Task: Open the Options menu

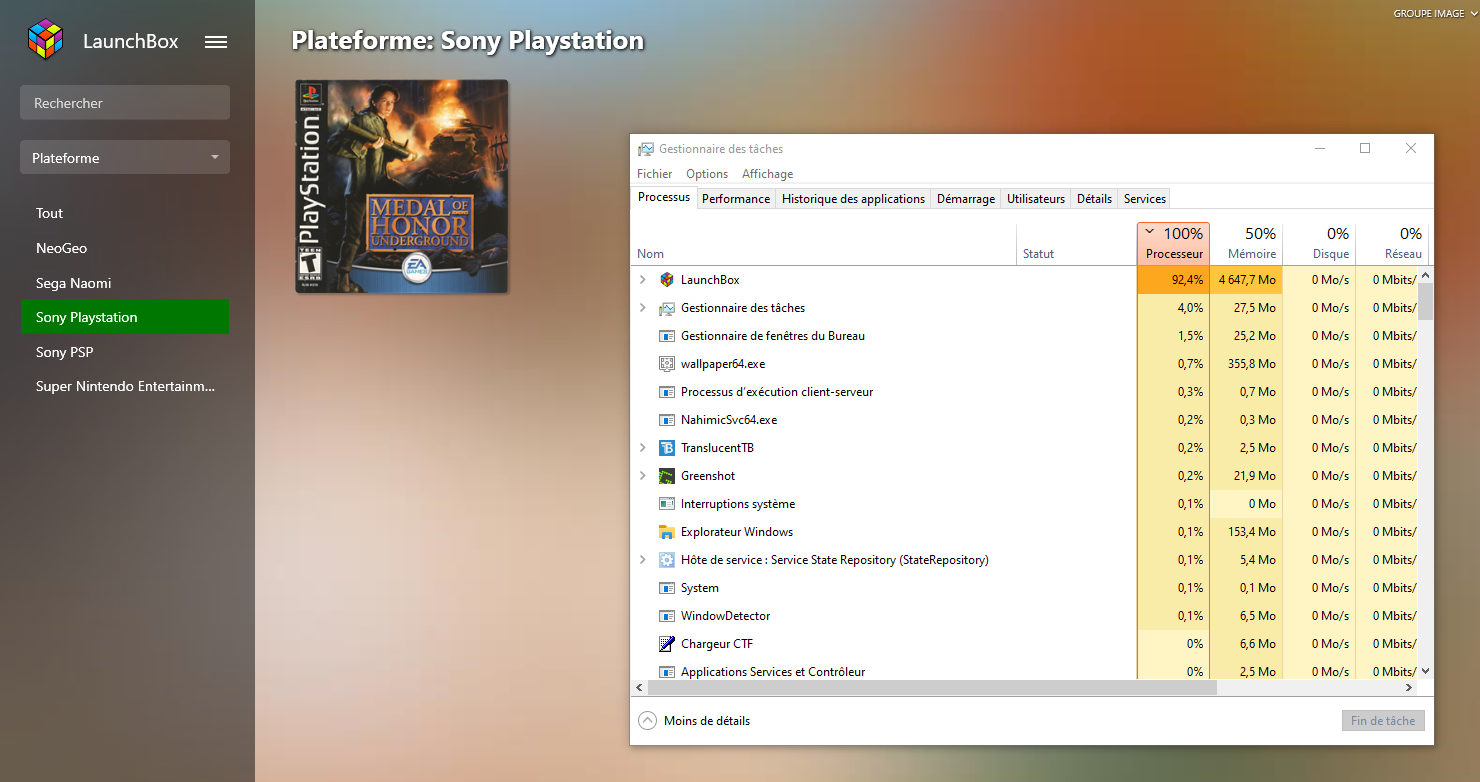Action: [x=707, y=174]
